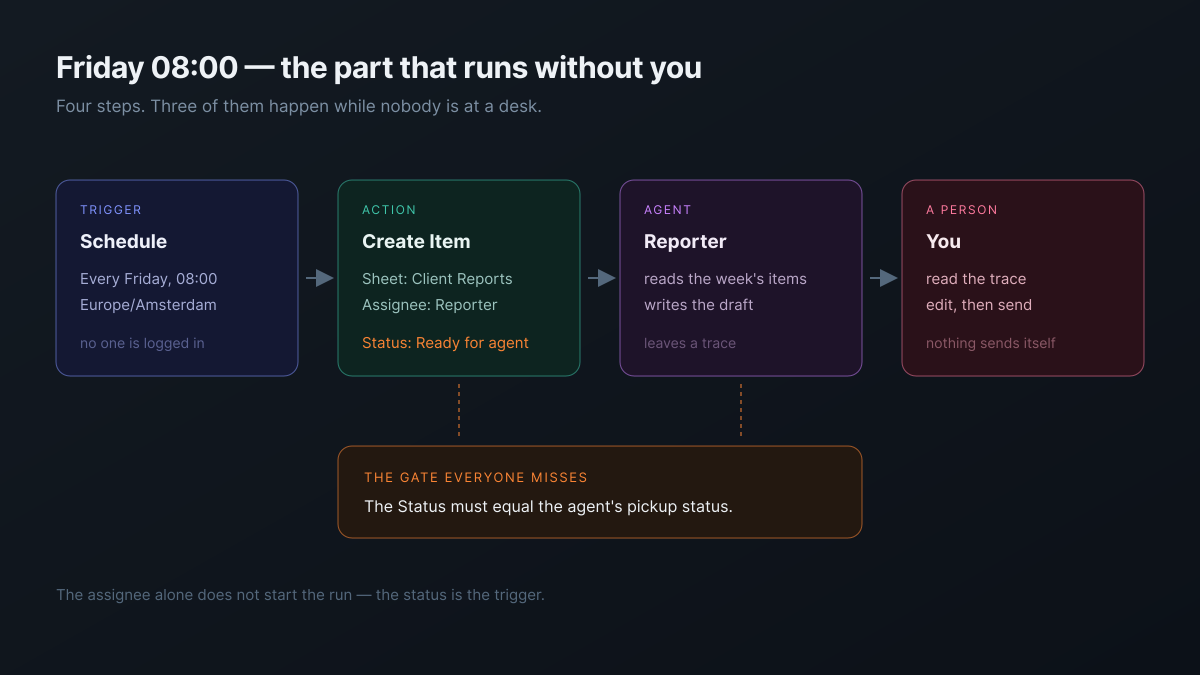Click the 'You' card title
This screenshot has height=675, width=1200.
click(x=943, y=241)
